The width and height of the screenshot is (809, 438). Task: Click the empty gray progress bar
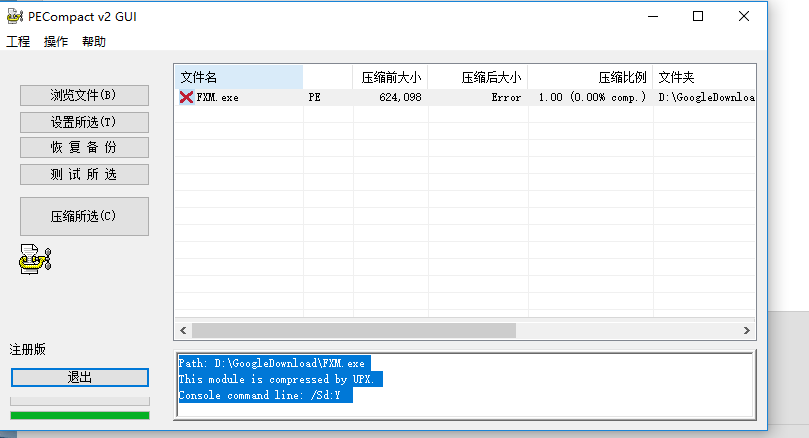[x=80, y=401]
